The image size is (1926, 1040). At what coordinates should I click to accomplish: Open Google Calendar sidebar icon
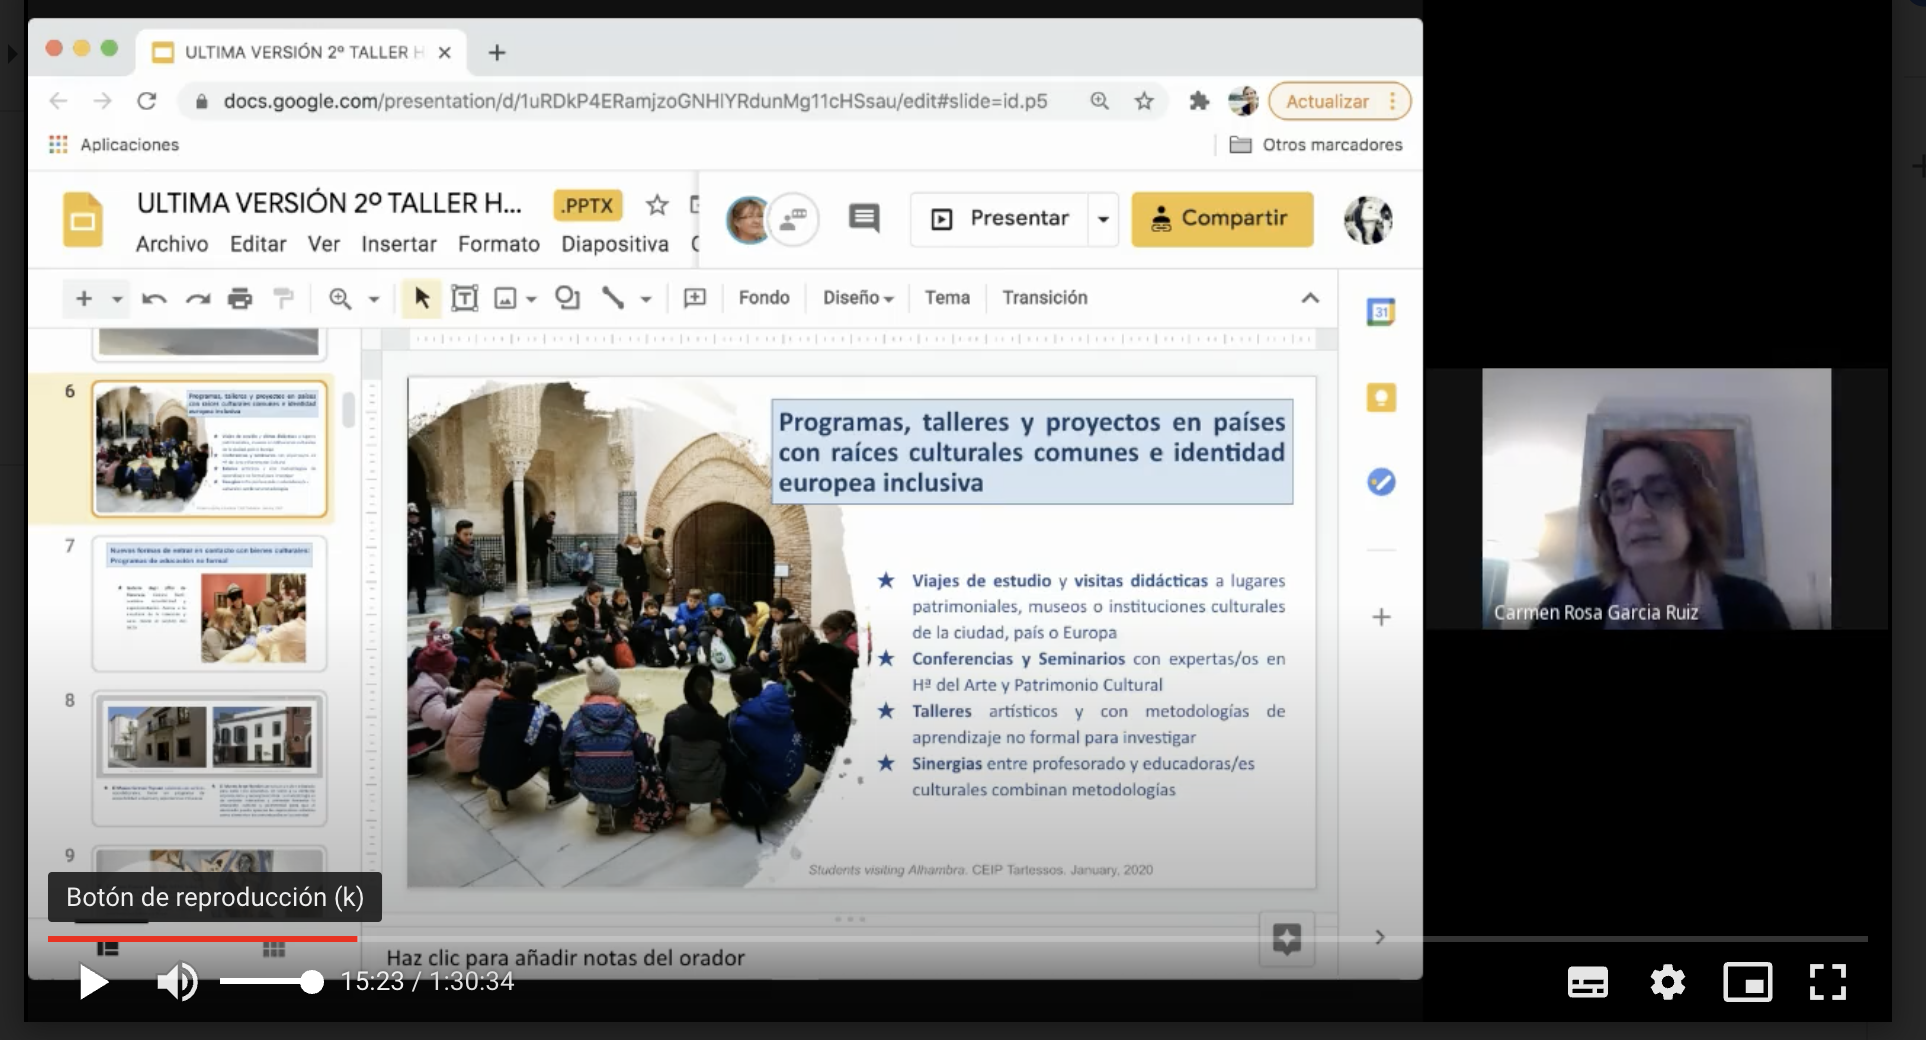(x=1381, y=312)
